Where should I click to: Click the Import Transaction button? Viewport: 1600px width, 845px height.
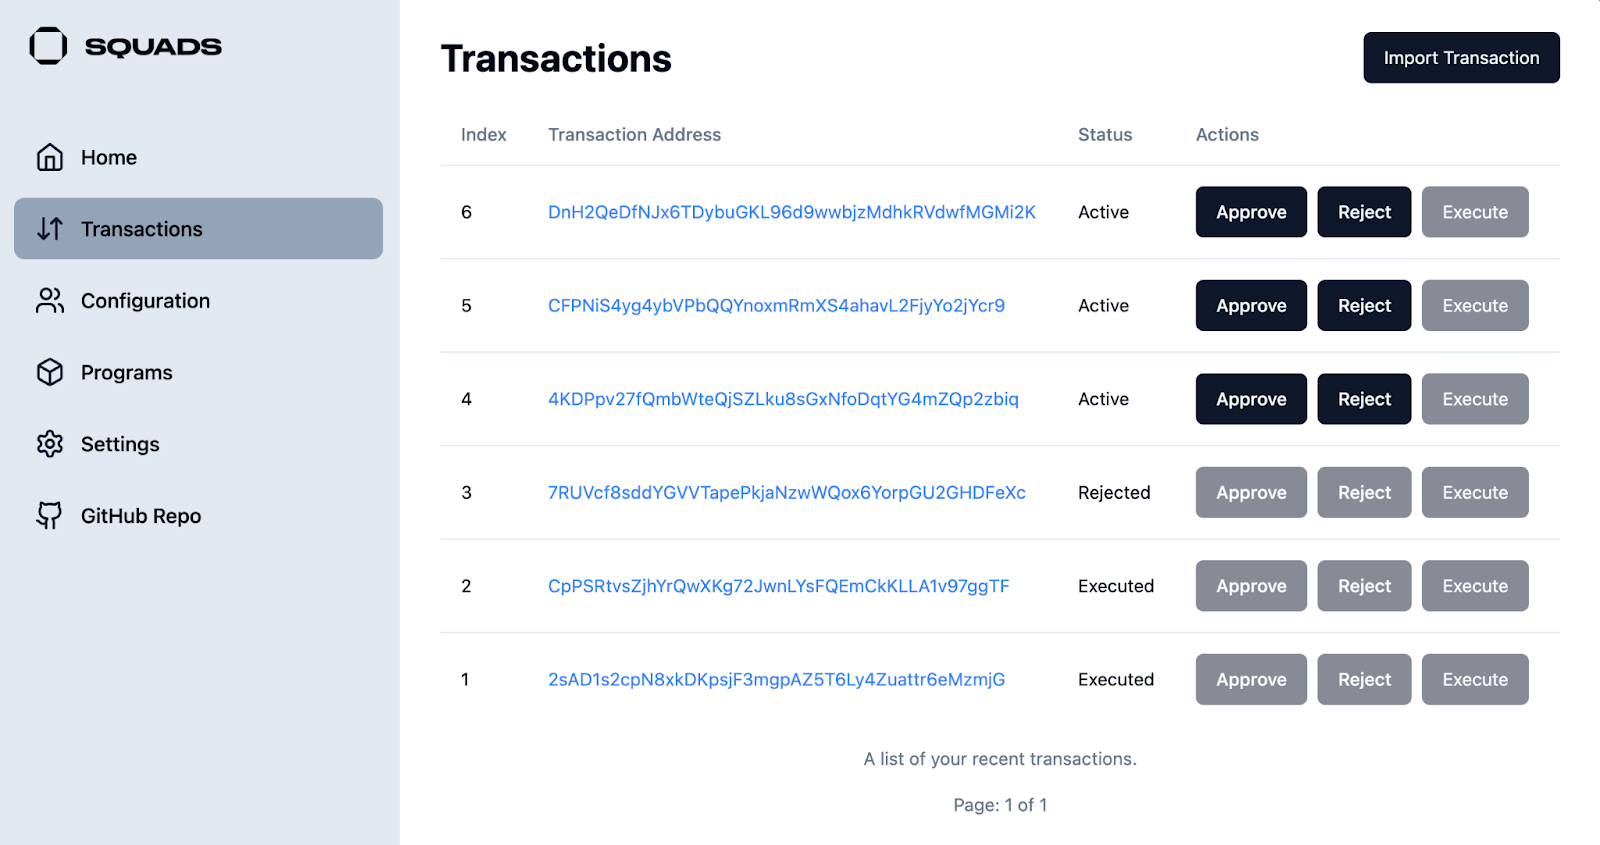(x=1460, y=57)
